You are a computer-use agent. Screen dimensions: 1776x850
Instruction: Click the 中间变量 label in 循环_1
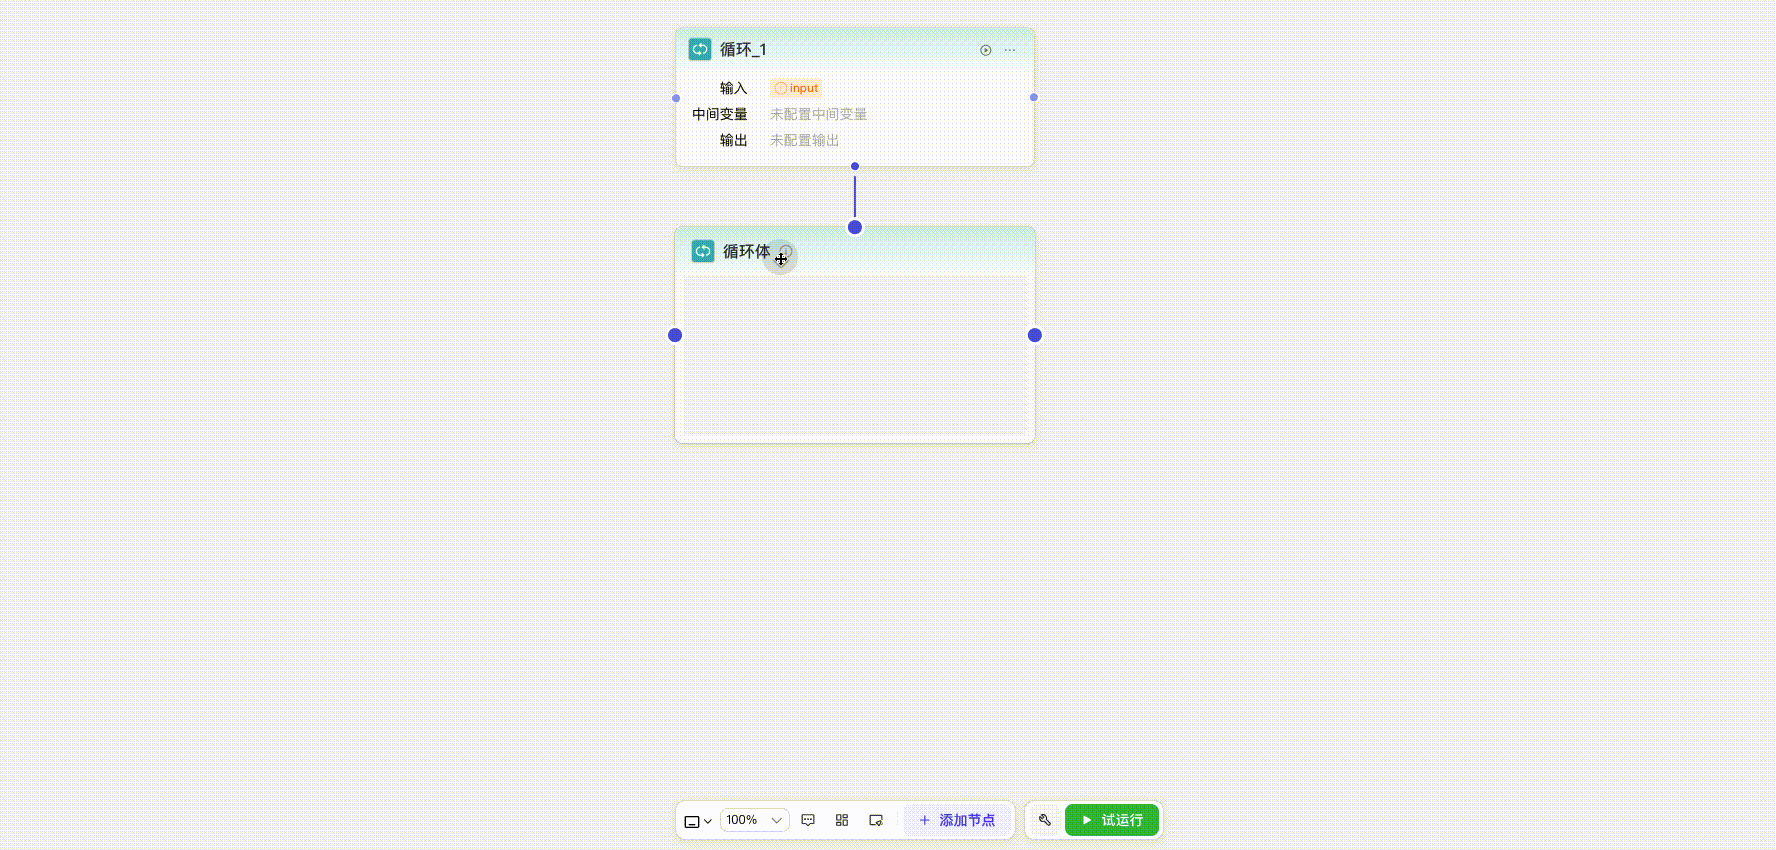[x=720, y=114]
